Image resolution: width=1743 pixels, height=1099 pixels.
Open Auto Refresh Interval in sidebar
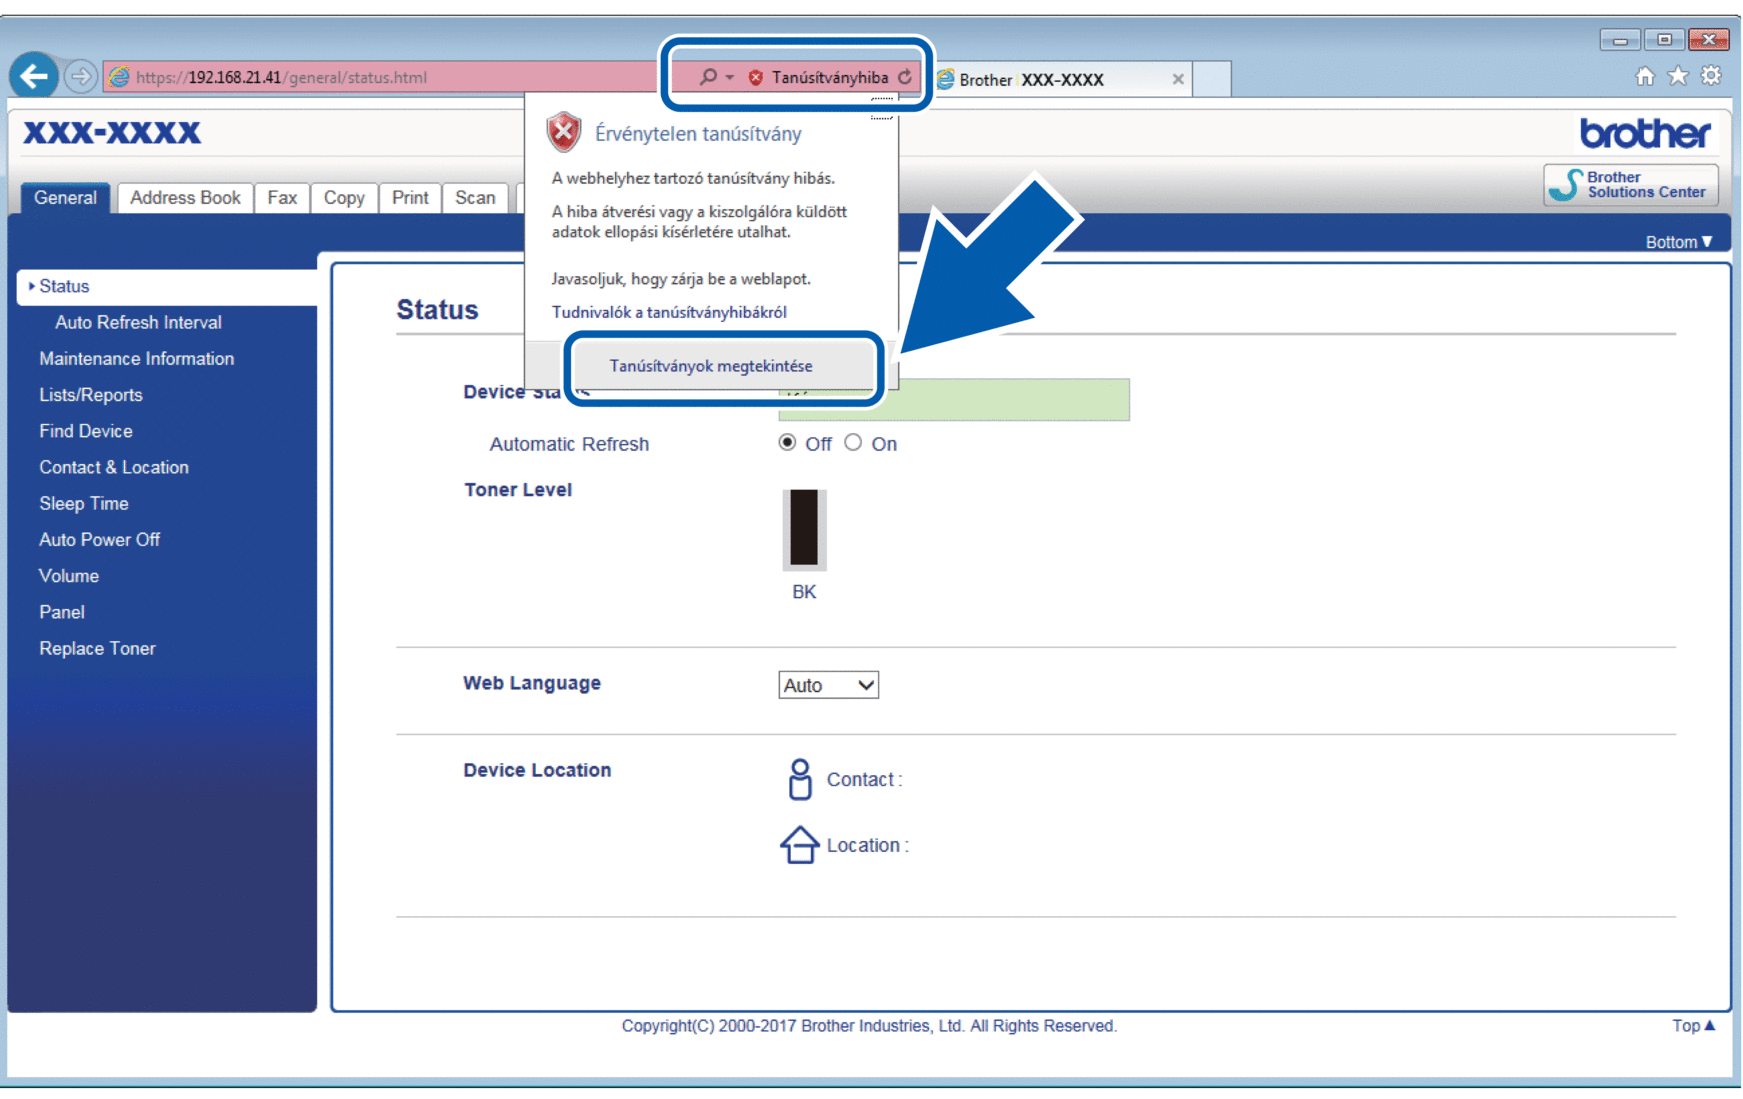(x=138, y=322)
